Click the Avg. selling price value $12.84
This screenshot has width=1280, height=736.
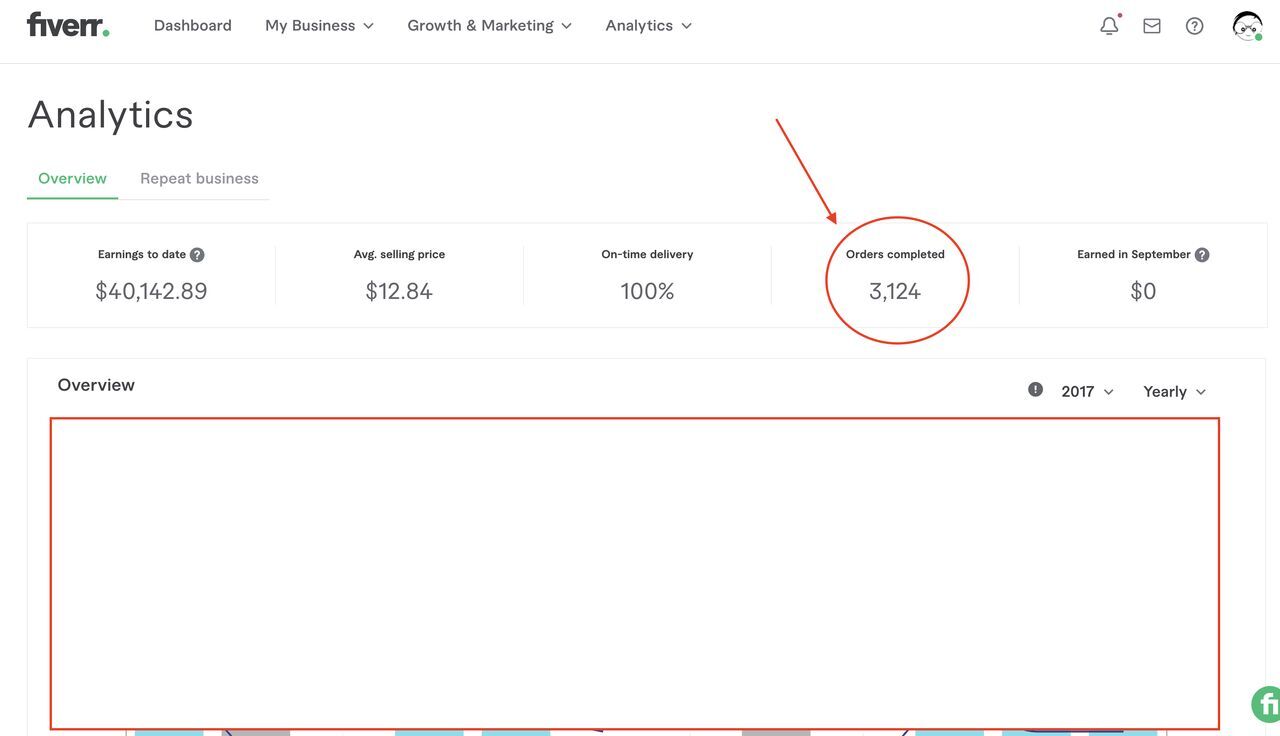[399, 292]
